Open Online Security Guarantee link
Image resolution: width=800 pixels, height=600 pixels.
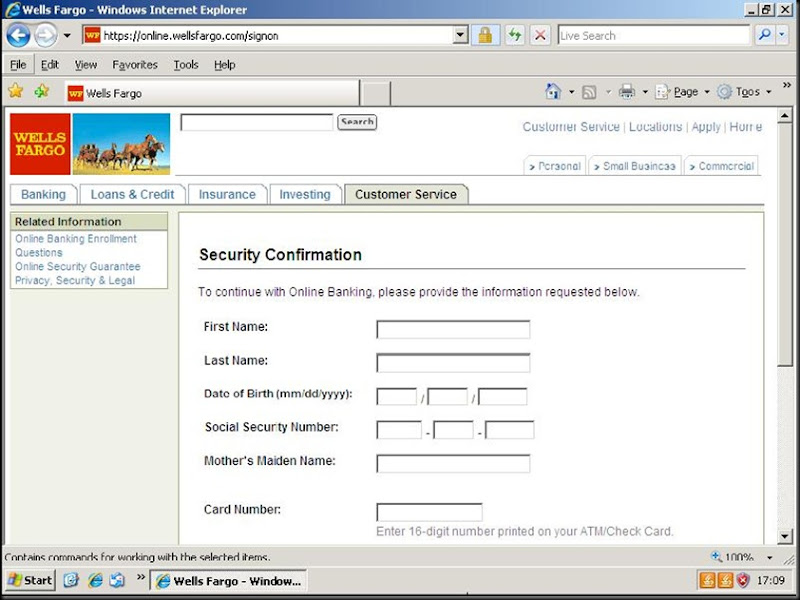point(78,266)
